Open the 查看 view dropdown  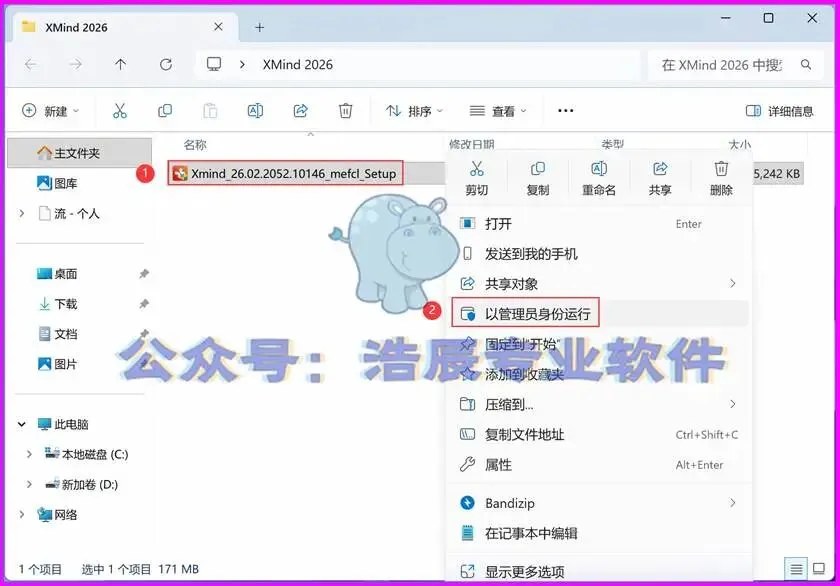pos(498,111)
